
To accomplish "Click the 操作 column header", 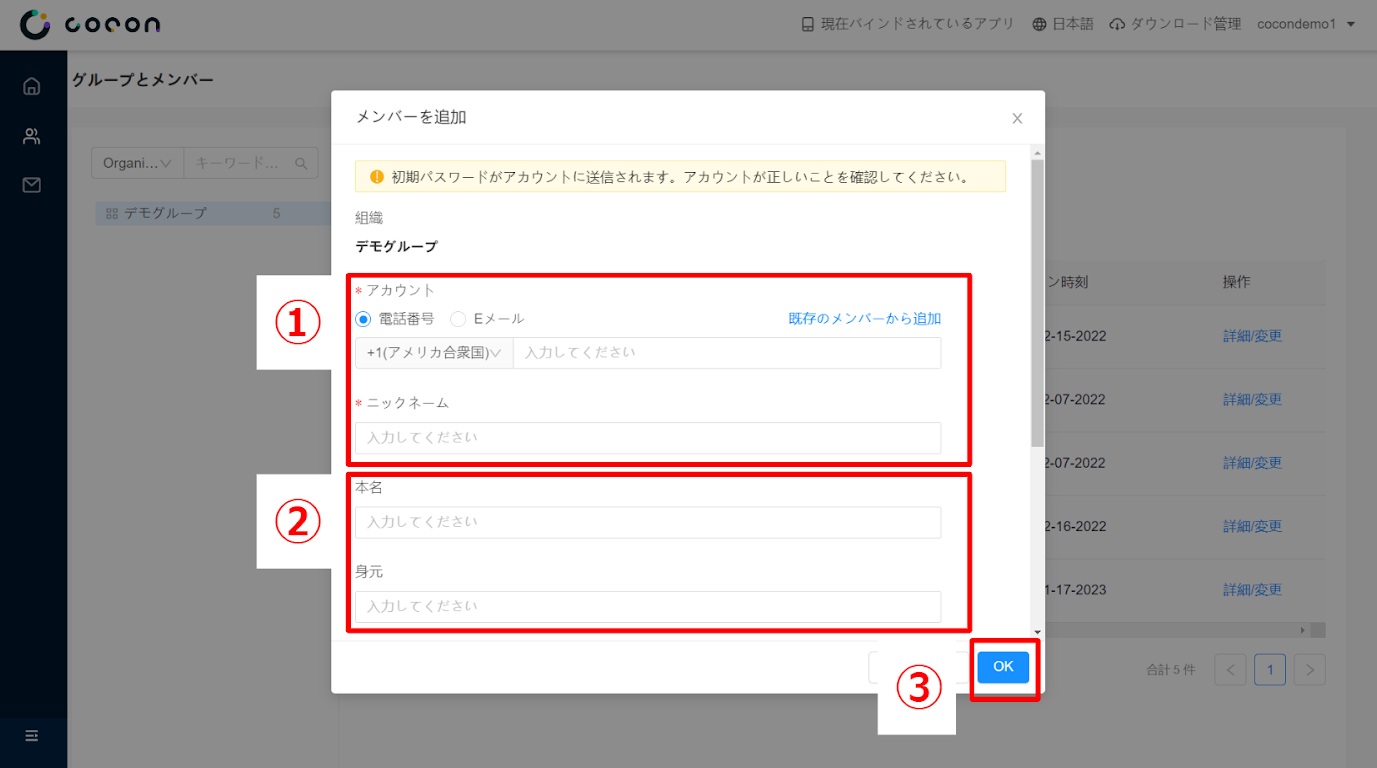I will 1236,283.
